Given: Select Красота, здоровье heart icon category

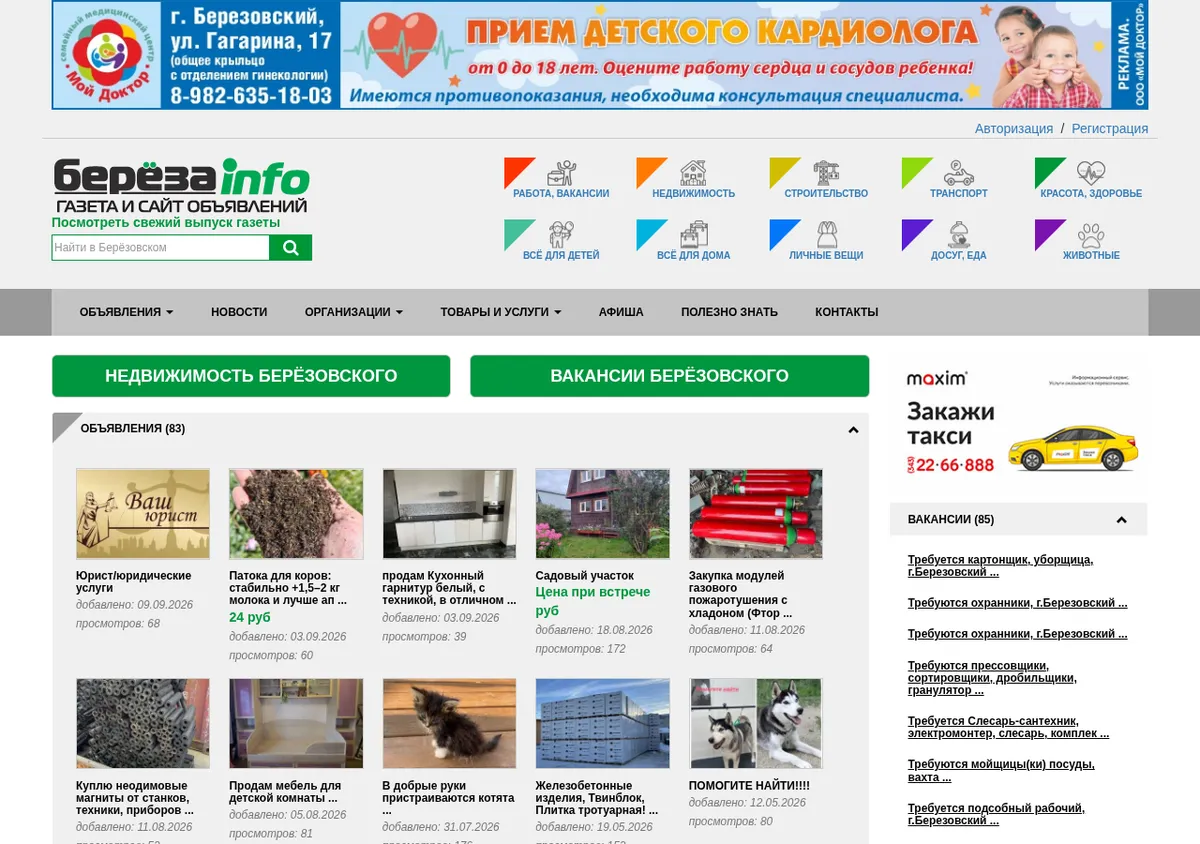Looking at the screenshot, I should pyautogui.click(x=1091, y=173).
